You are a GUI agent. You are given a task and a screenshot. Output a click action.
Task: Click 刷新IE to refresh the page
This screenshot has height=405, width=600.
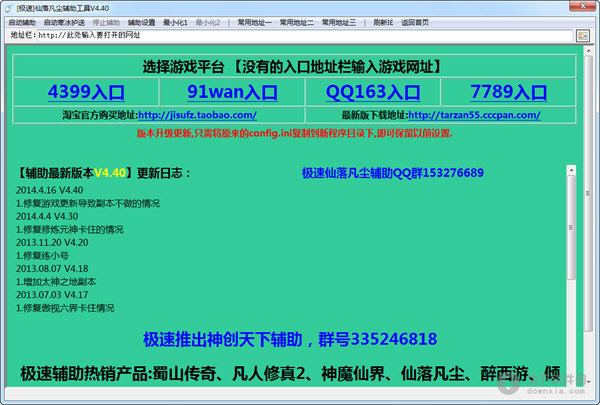click(x=383, y=23)
